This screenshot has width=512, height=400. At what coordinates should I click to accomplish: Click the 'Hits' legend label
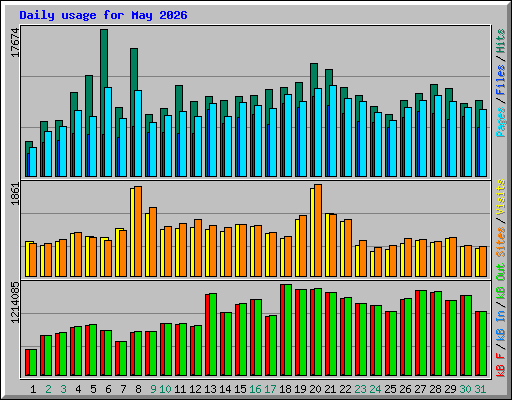[x=501, y=41]
